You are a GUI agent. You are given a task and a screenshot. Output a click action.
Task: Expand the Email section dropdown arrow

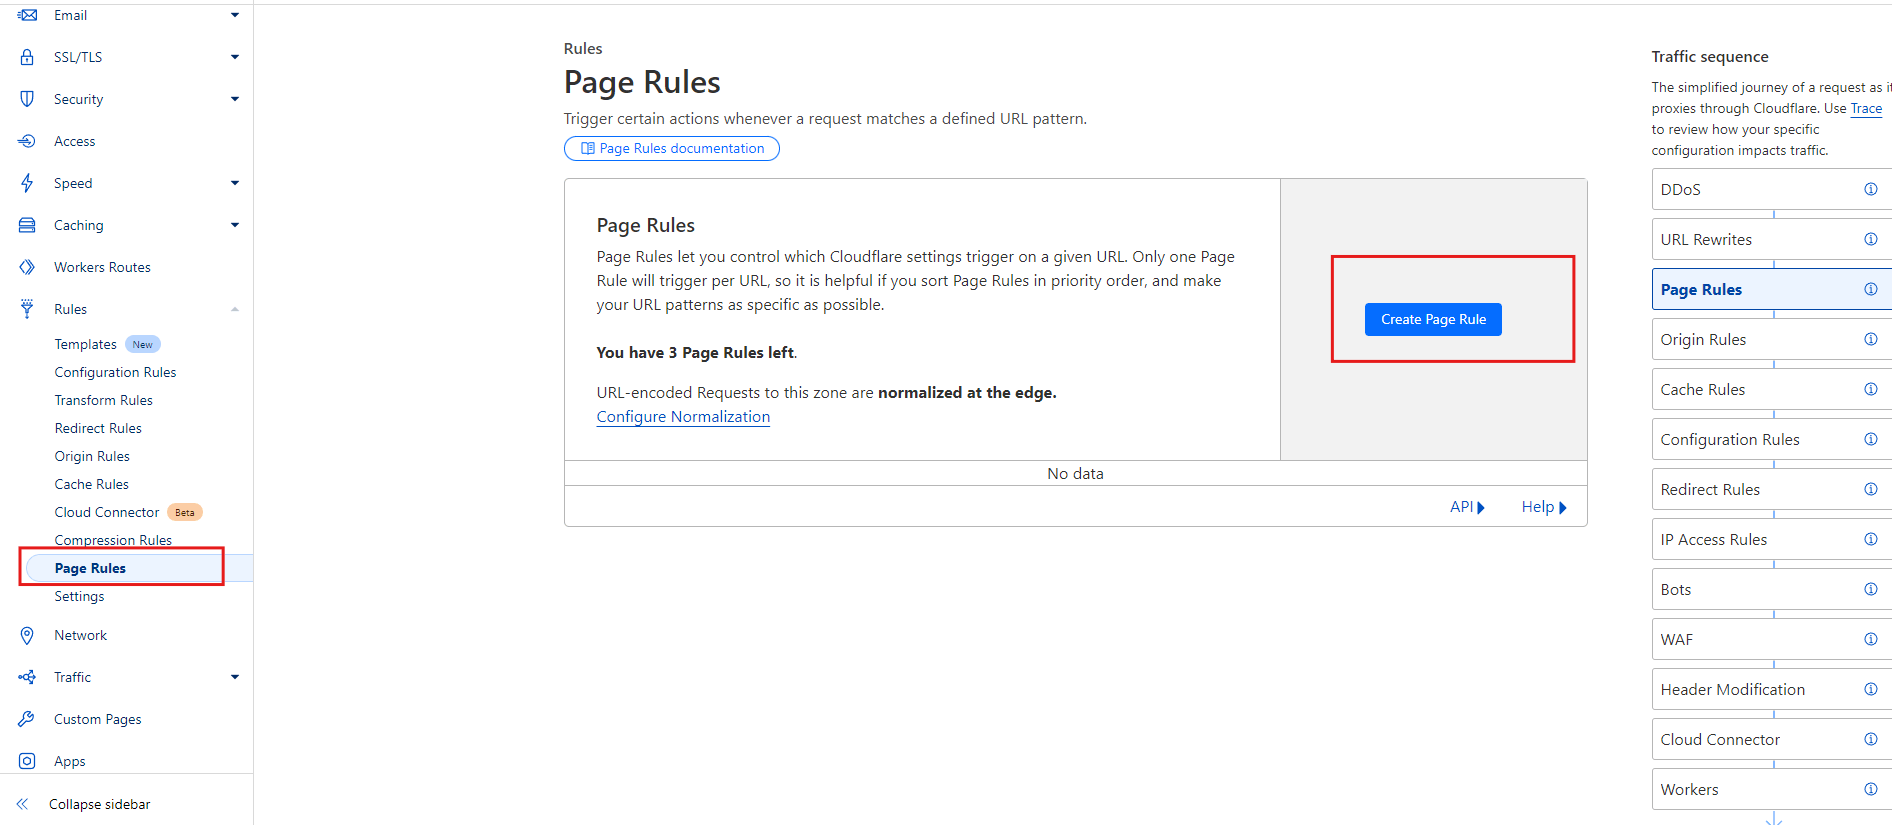click(x=235, y=15)
